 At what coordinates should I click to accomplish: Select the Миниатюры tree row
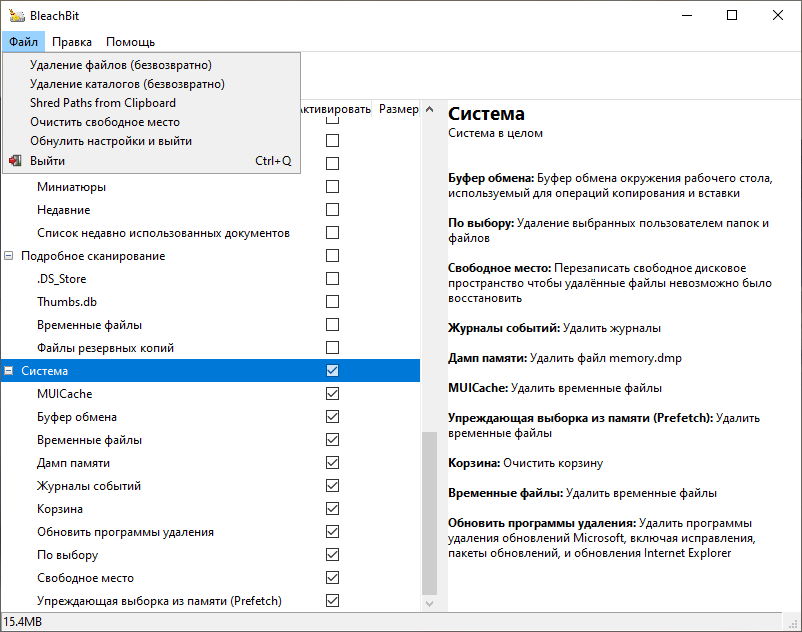[x=210, y=187]
